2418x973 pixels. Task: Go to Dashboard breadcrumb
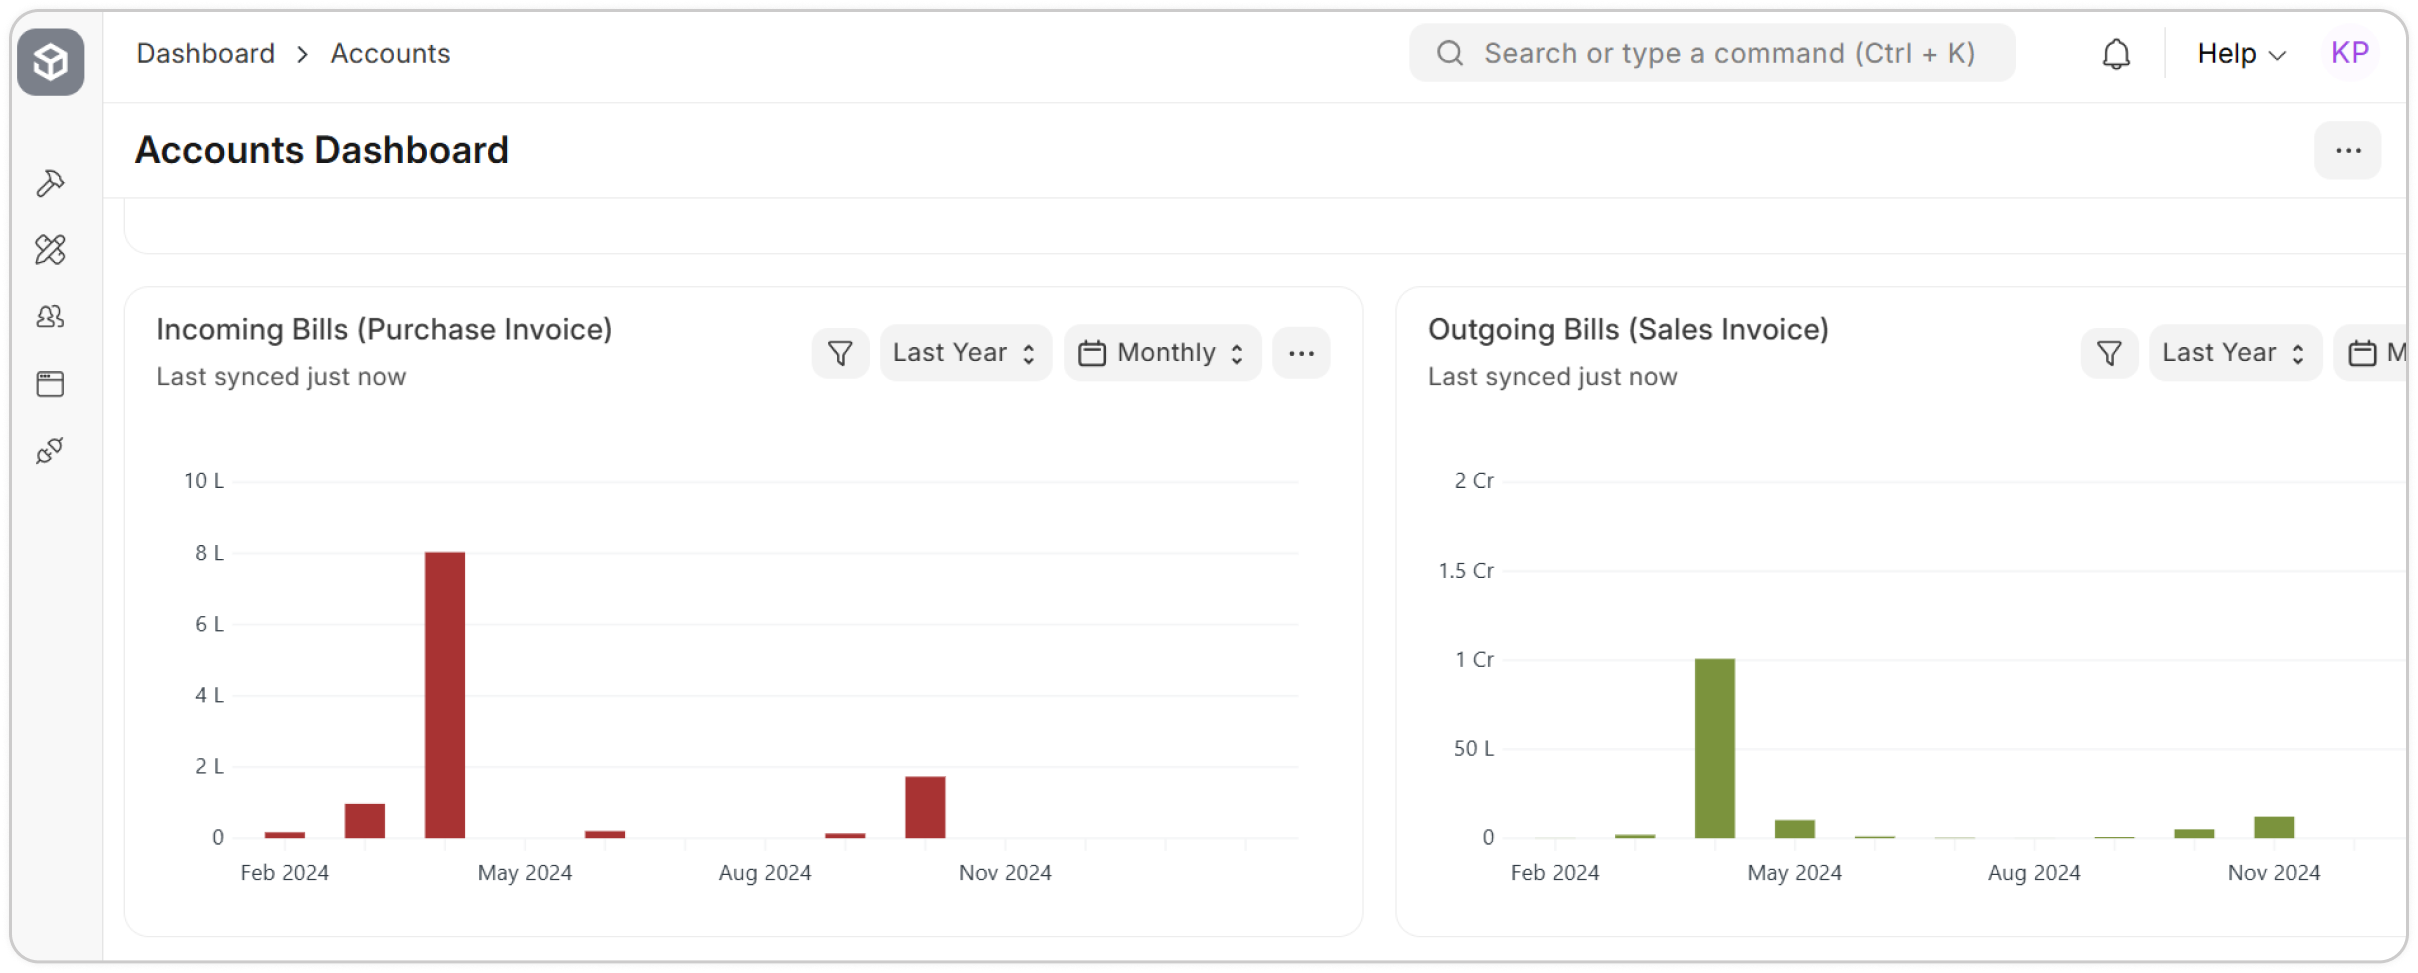click(205, 54)
